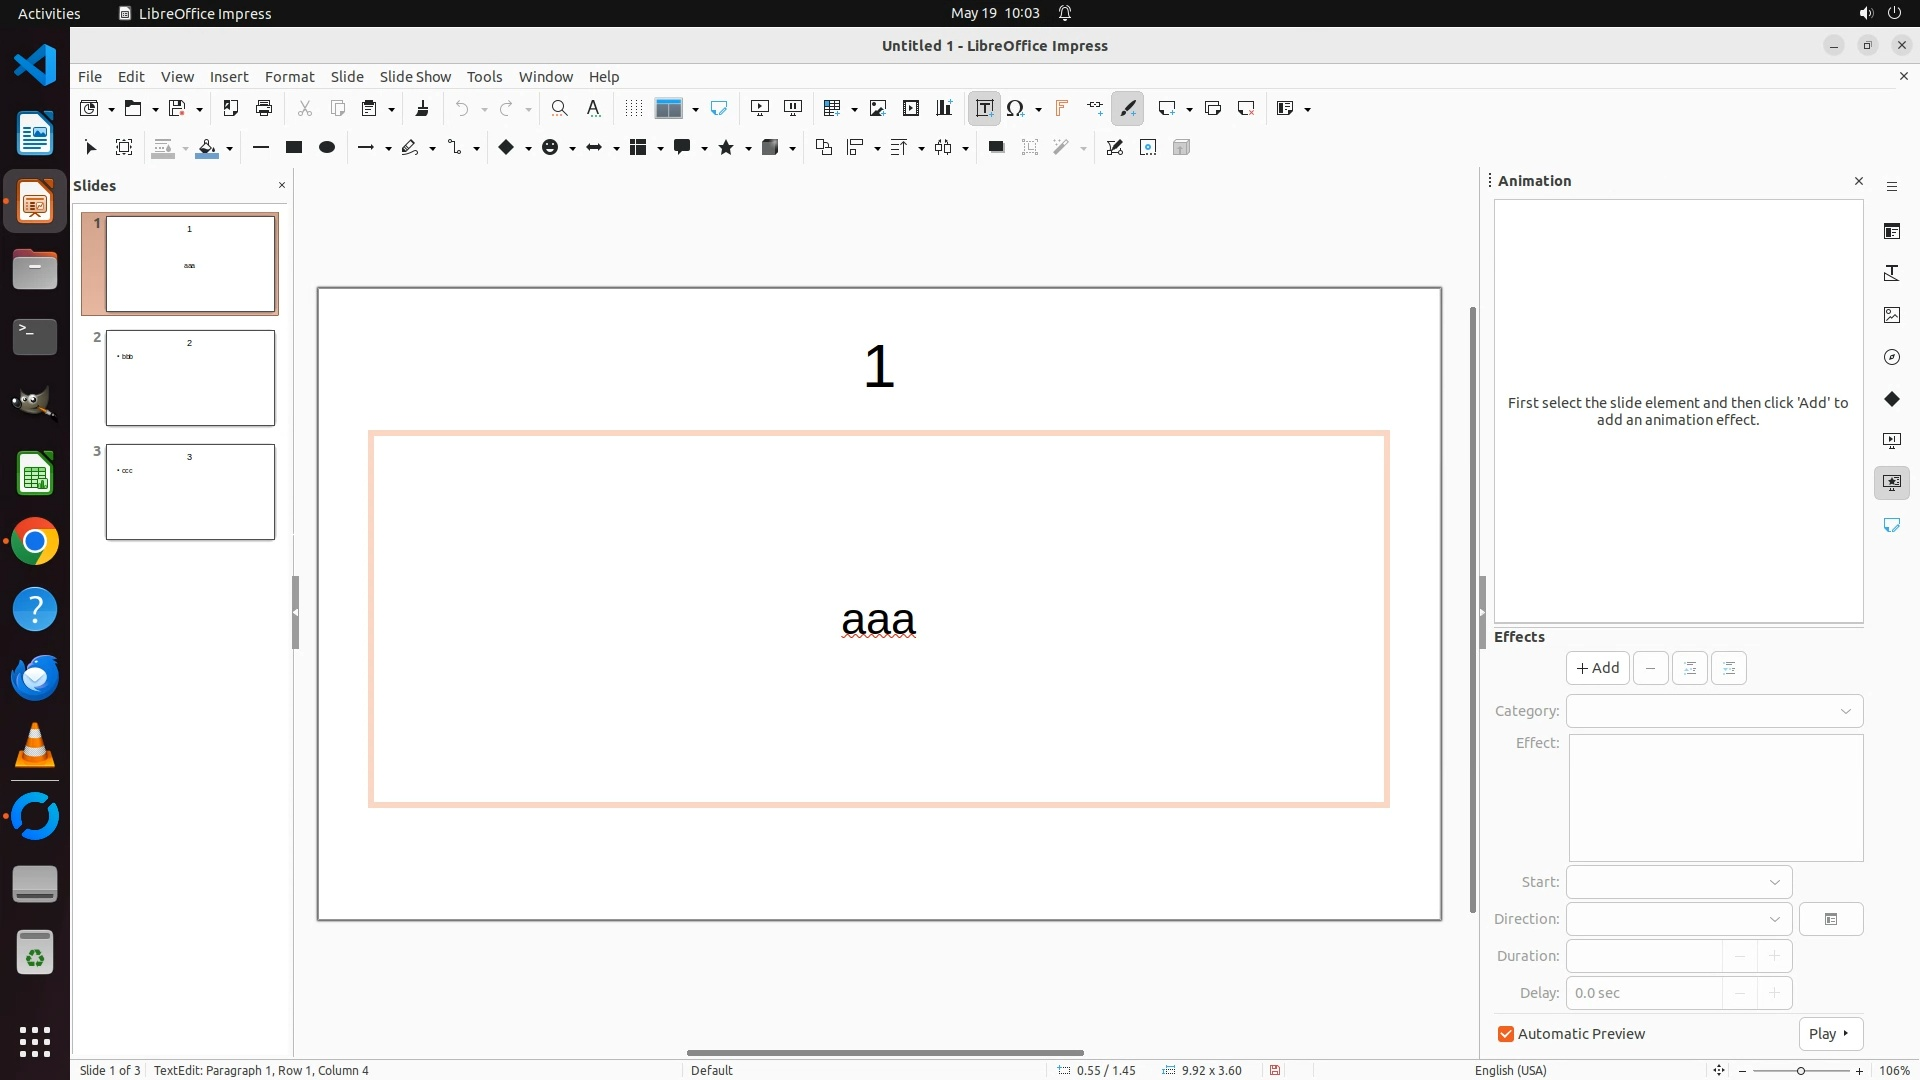This screenshot has width=1920, height=1080.
Task: Expand the Direction combo box
Action: [x=1678, y=919]
